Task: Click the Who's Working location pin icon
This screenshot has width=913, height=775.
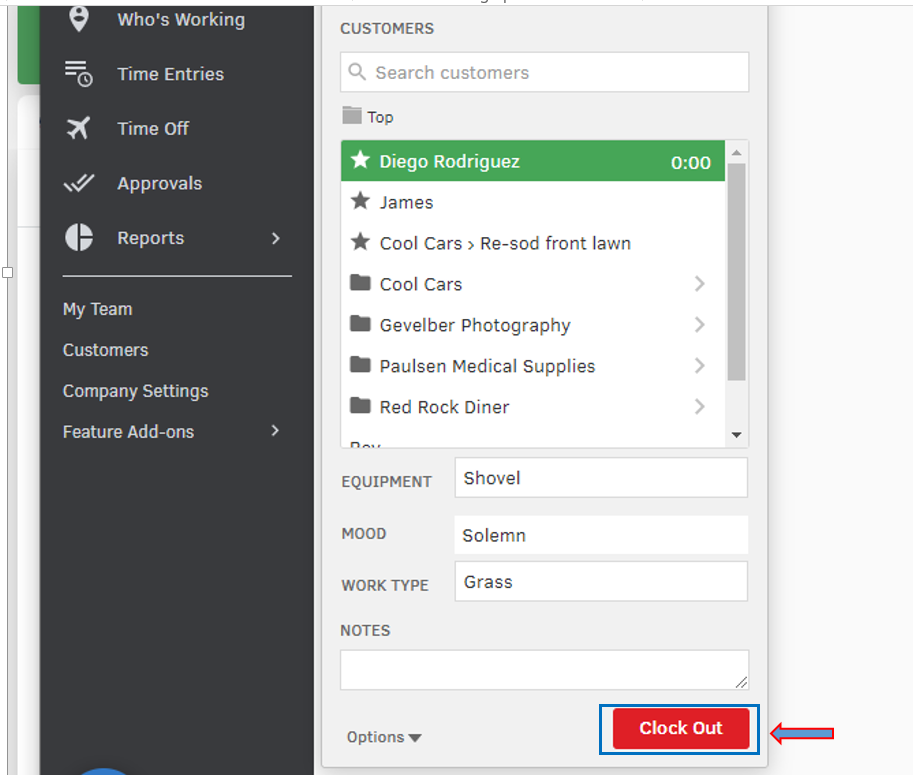Action: pos(78,19)
